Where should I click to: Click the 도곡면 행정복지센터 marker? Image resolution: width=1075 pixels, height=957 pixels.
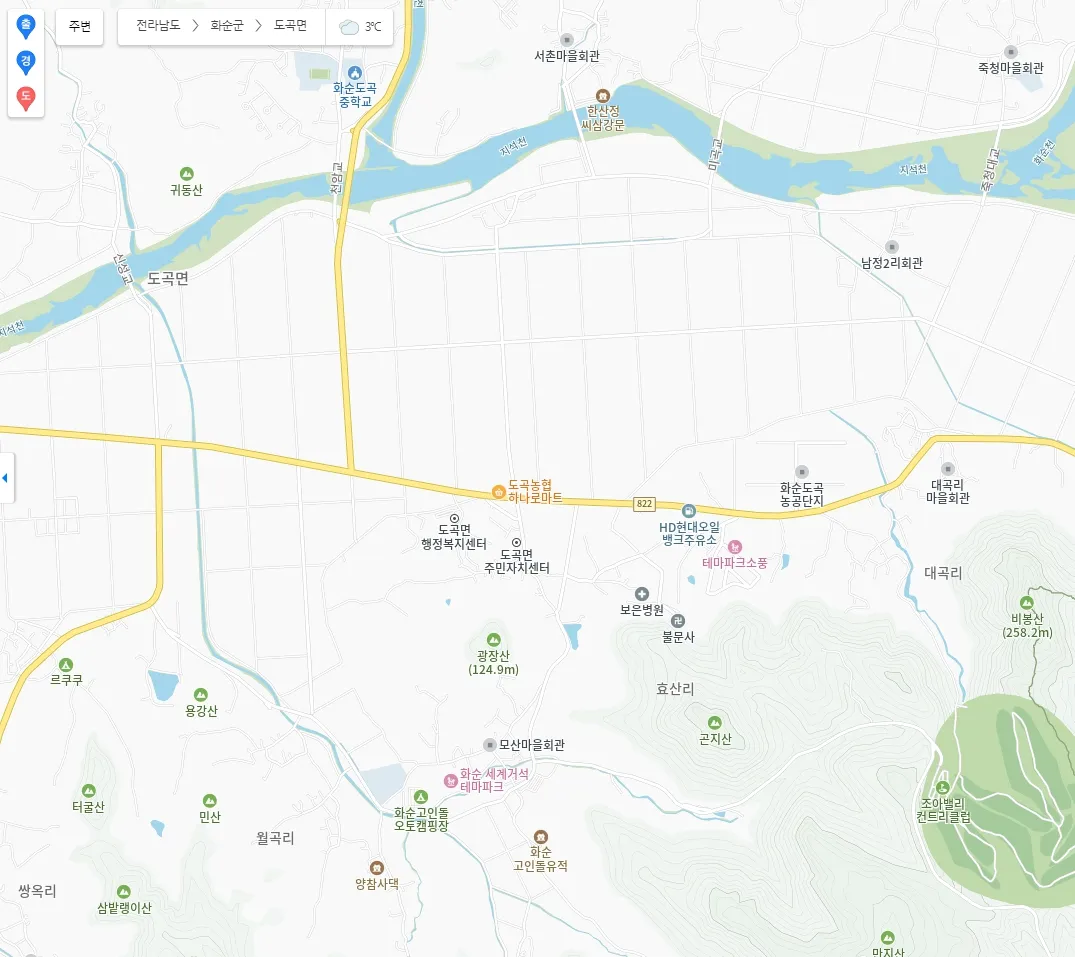454,519
